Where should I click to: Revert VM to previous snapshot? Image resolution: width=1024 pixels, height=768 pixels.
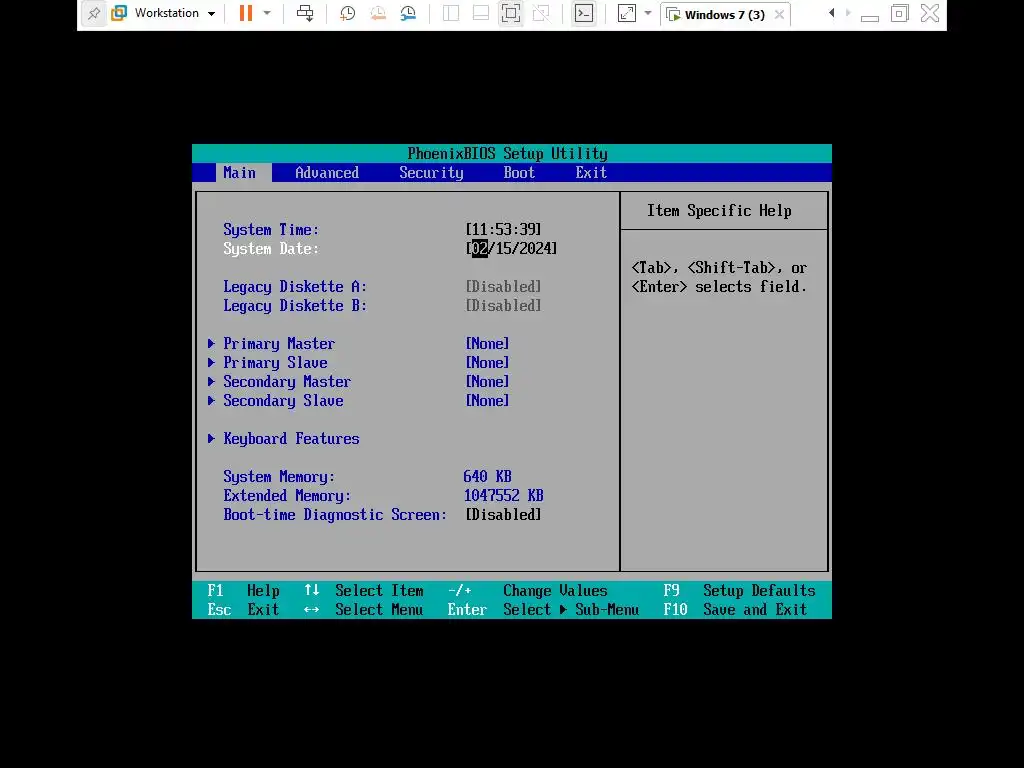point(377,13)
